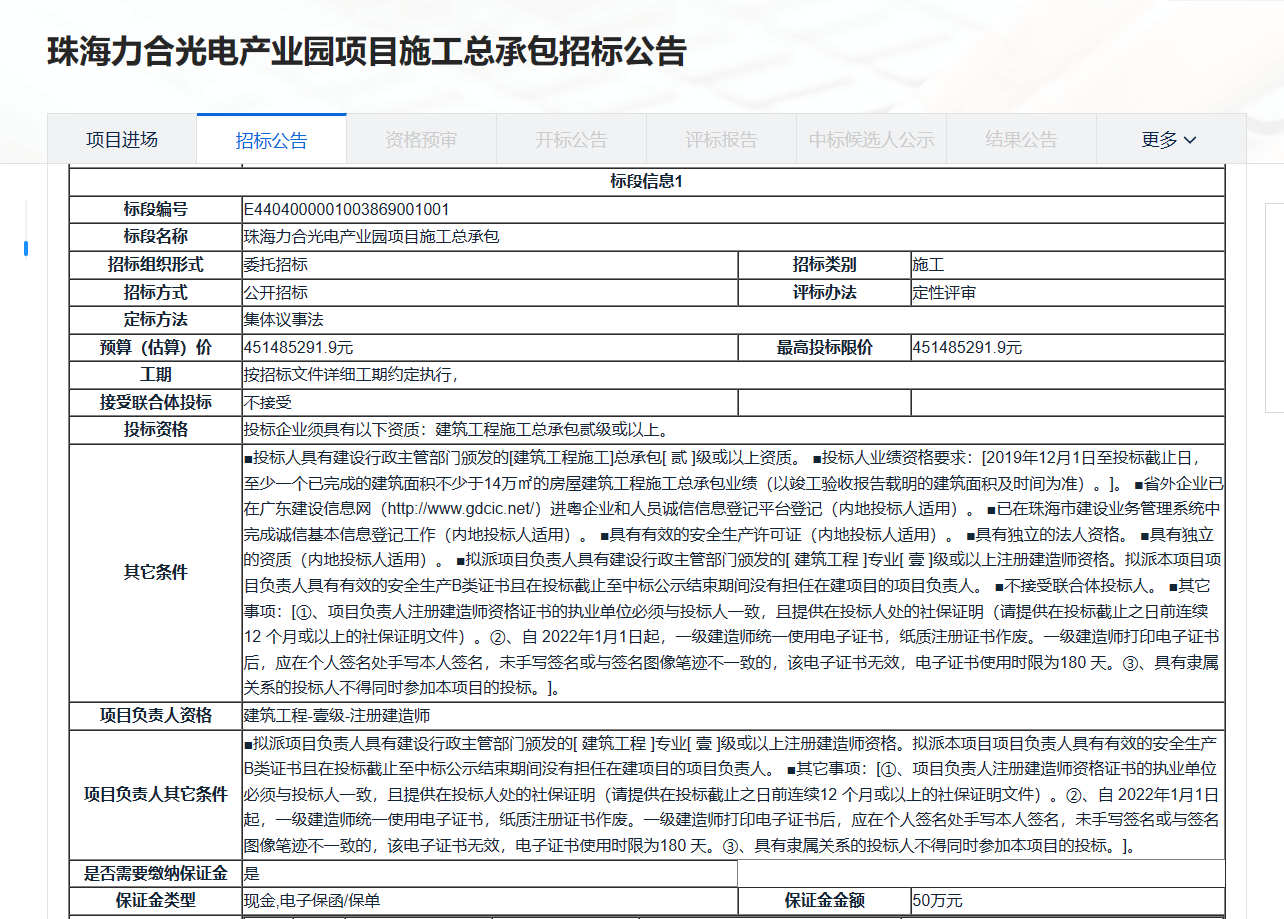Select the 招标公告 tab
This screenshot has width=1284, height=919.
pyautogui.click(x=271, y=140)
